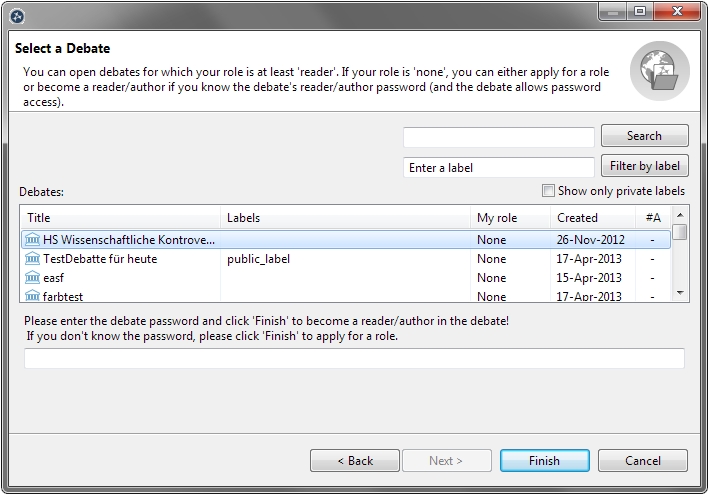The height and width of the screenshot is (495, 709).
Task: Click the 26-Nov-2012 created date
Action: coord(590,240)
